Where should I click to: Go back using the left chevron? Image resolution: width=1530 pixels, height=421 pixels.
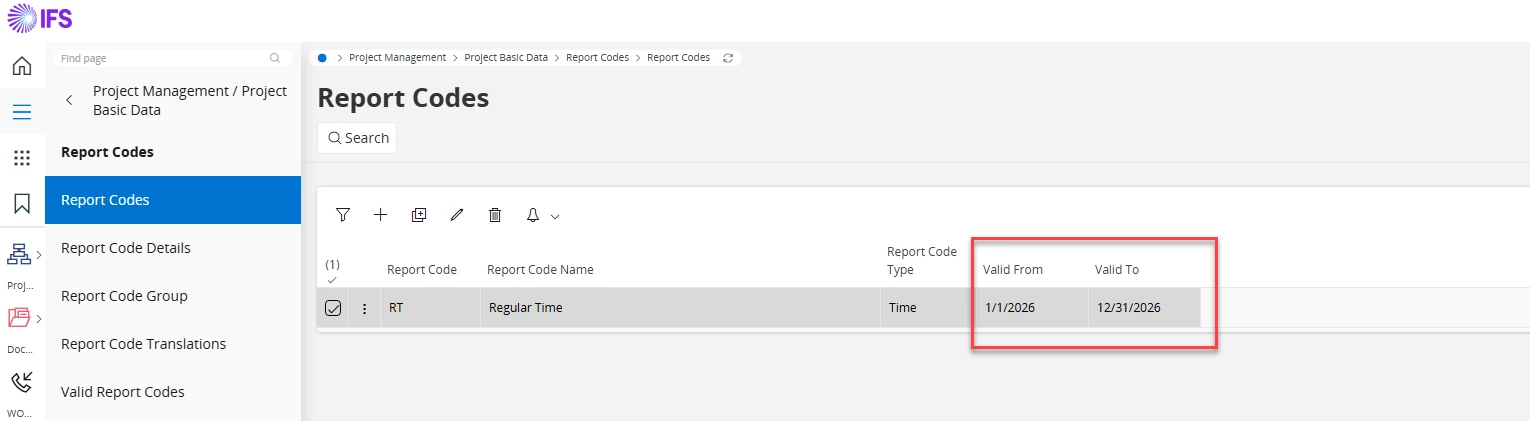click(69, 101)
